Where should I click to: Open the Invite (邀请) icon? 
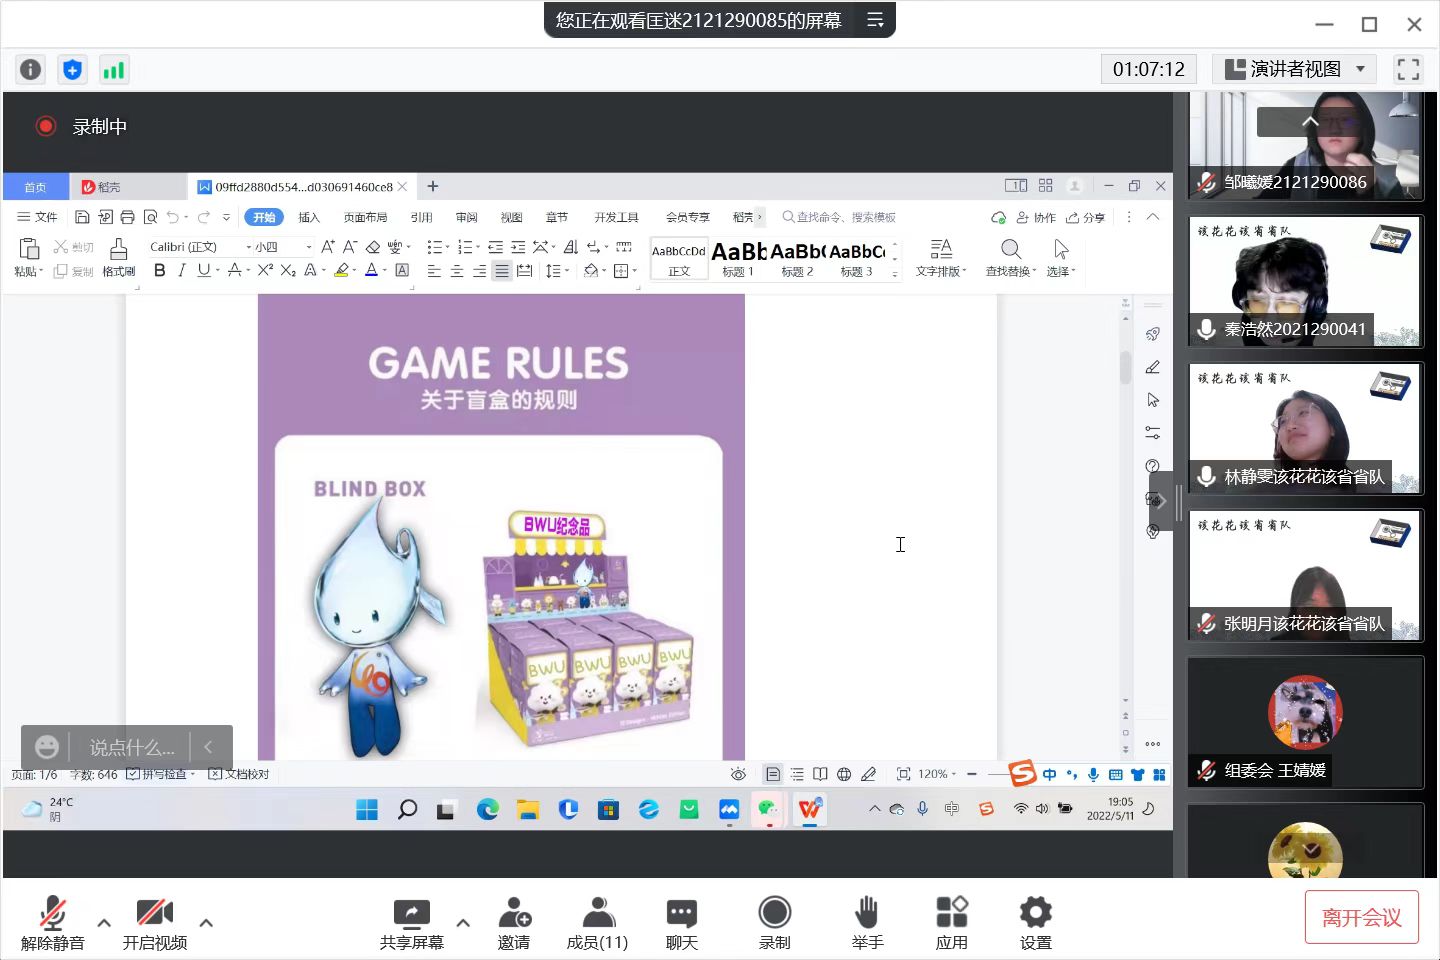(x=514, y=923)
